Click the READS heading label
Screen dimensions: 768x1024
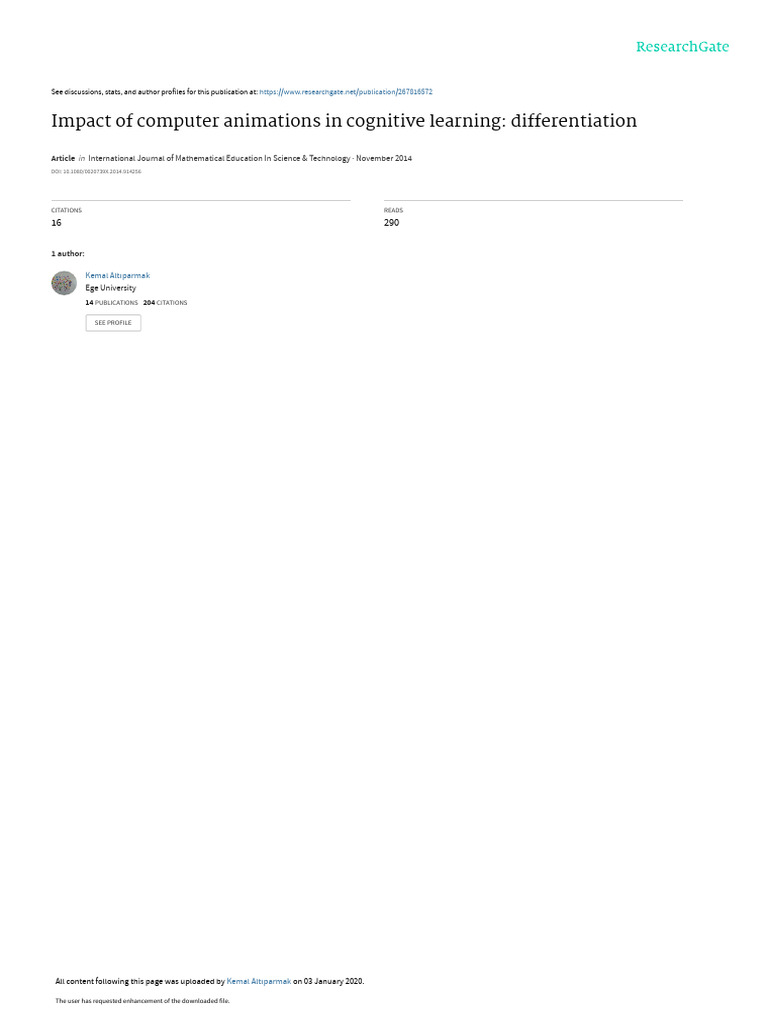coord(393,210)
